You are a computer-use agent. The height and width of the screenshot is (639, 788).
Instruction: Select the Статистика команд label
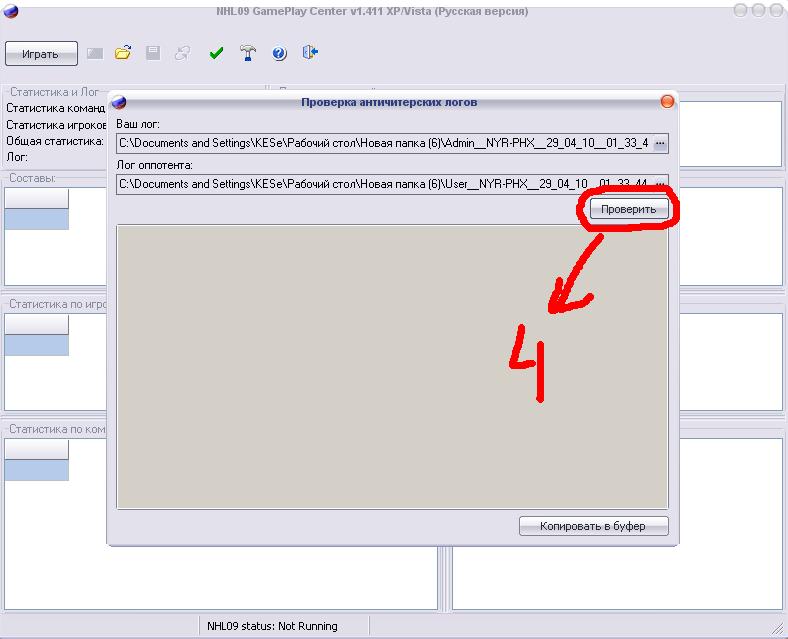(55, 108)
